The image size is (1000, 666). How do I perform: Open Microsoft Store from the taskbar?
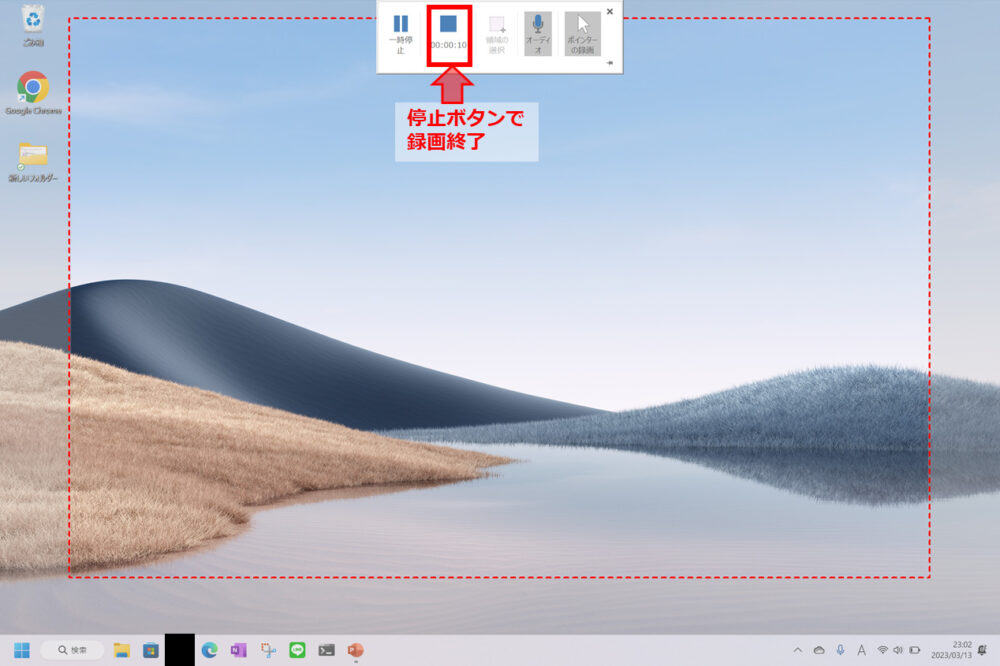click(151, 650)
